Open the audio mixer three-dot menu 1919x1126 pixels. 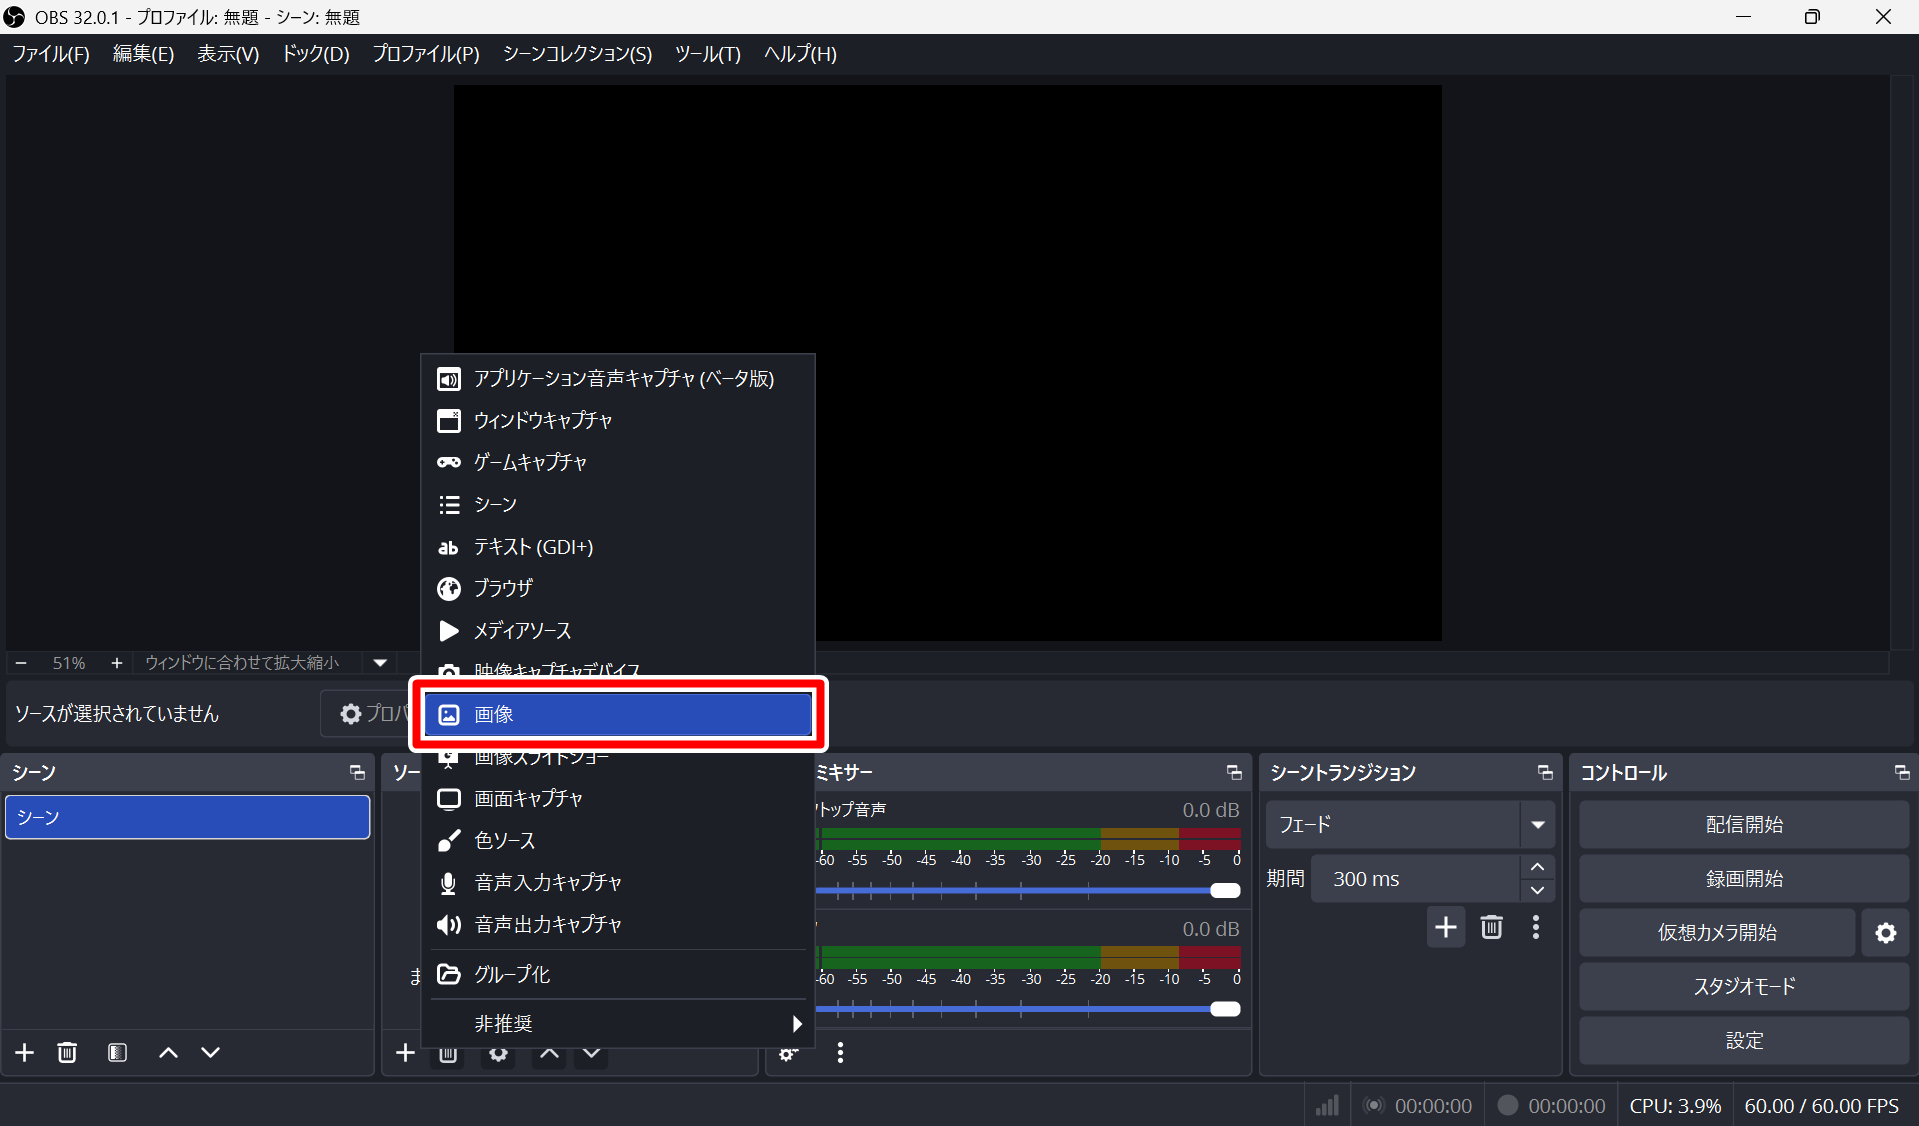840,1052
